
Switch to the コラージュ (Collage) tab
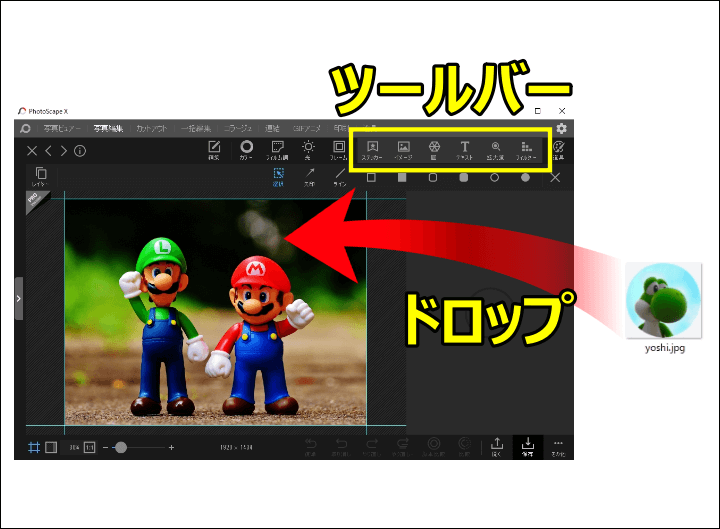click(238, 129)
